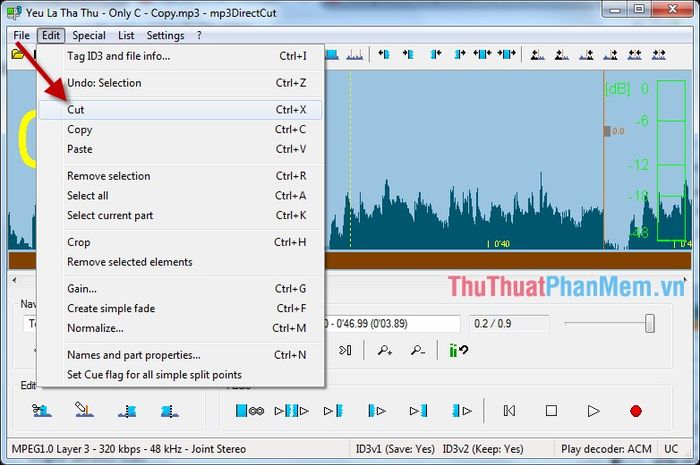Screen dimensions: 700x465
Task: Click the scissors cut icon in Edit panel
Action: click(42, 410)
